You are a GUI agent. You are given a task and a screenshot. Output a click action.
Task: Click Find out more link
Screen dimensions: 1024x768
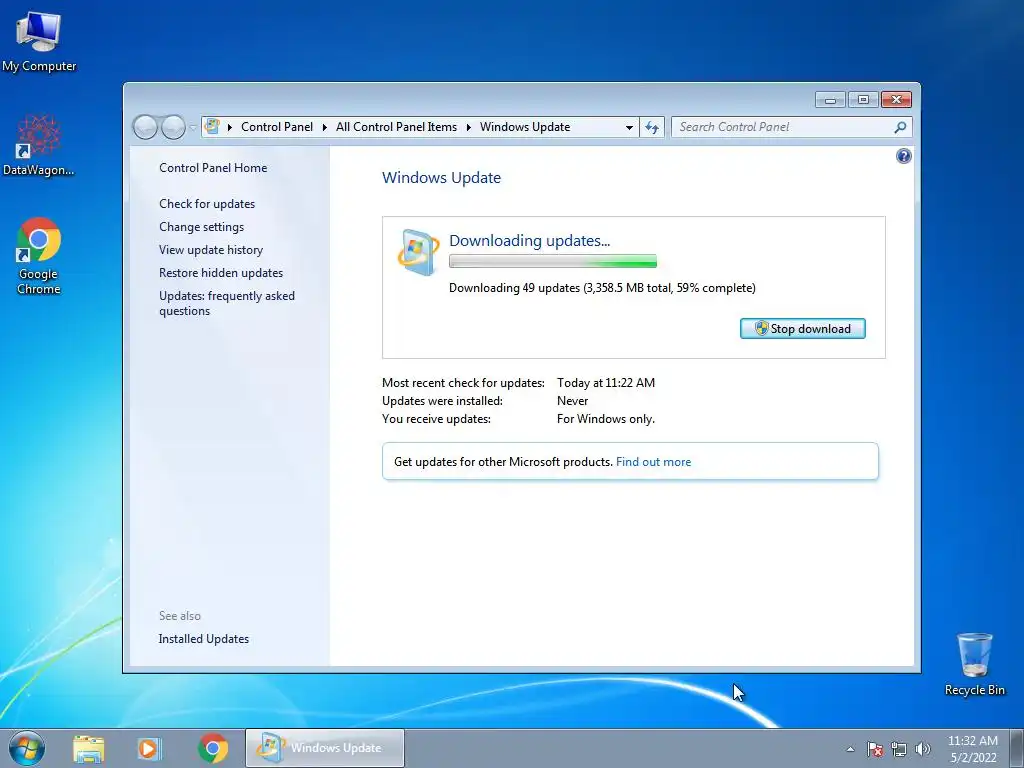pos(653,462)
